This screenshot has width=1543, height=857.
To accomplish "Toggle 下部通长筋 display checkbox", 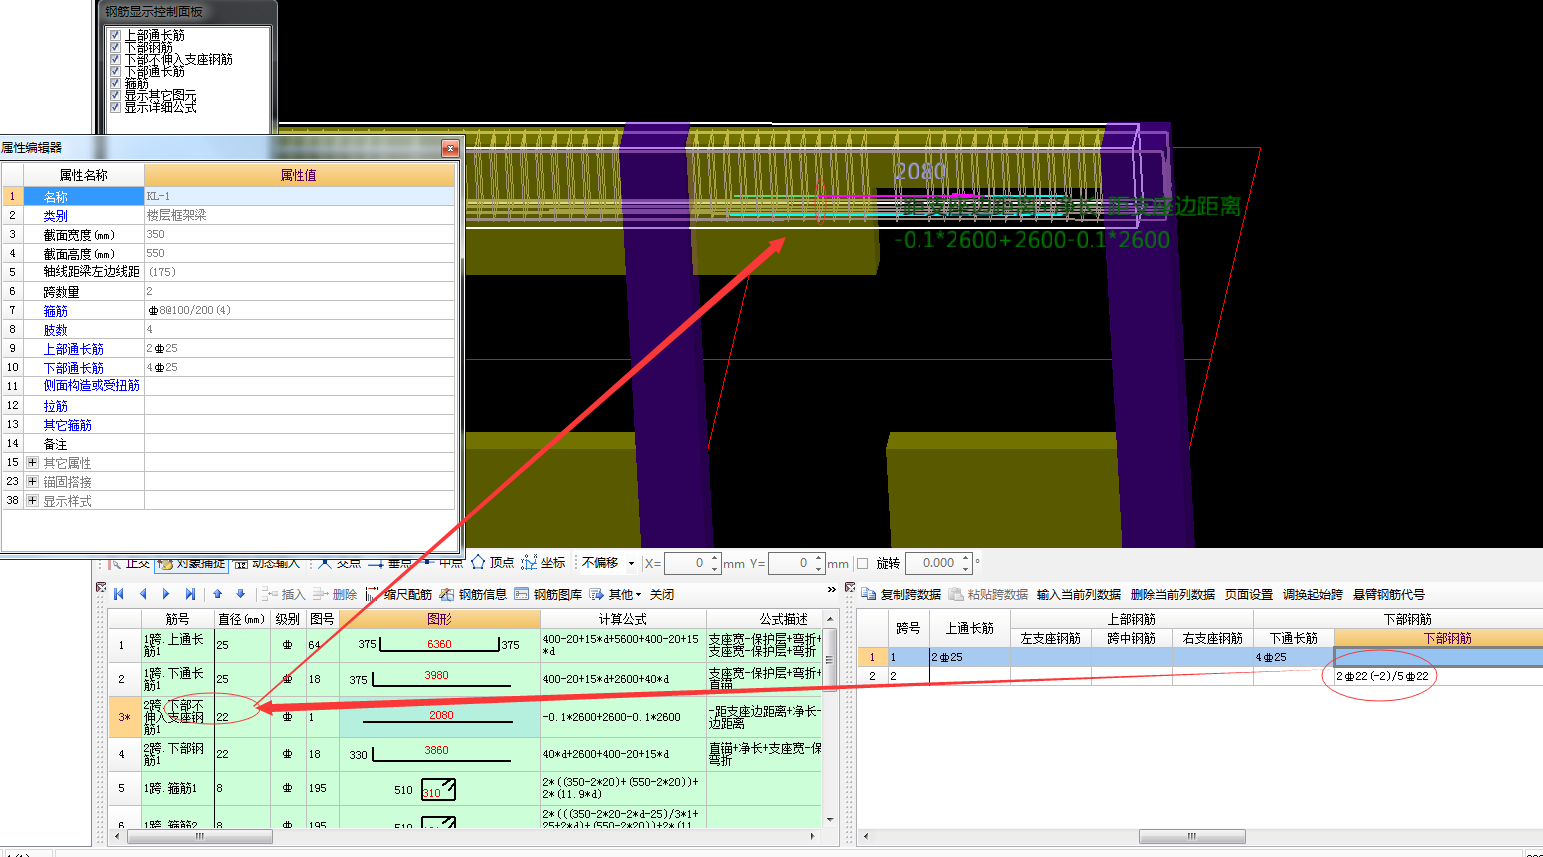I will (x=116, y=71).
